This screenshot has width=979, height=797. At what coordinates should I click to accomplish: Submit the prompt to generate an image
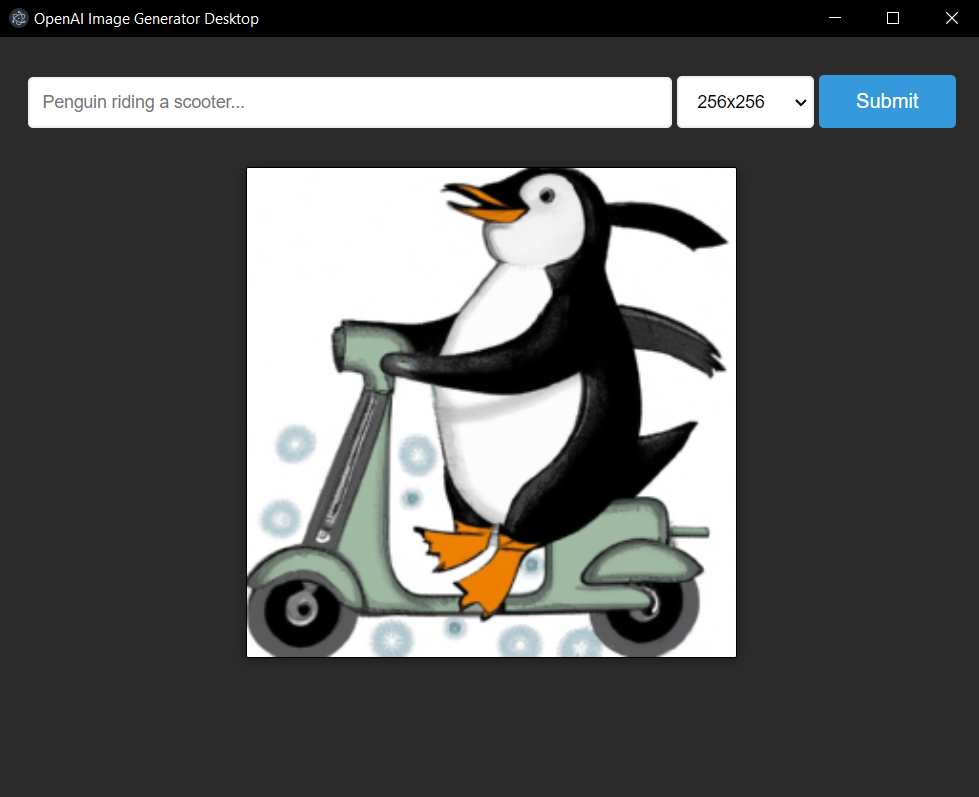pos(887,101)
